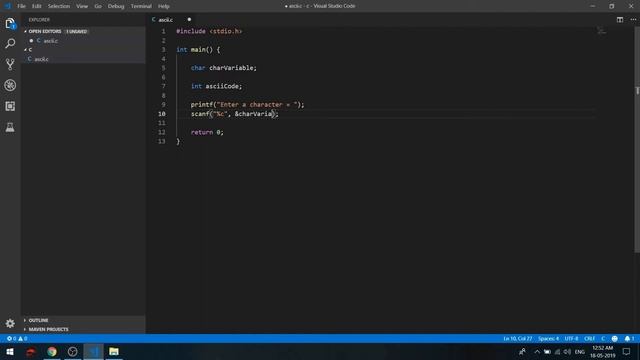This screenshot has width=640, height=360.
Task: Open notifications bell in status bar
Action: point(629,338)
